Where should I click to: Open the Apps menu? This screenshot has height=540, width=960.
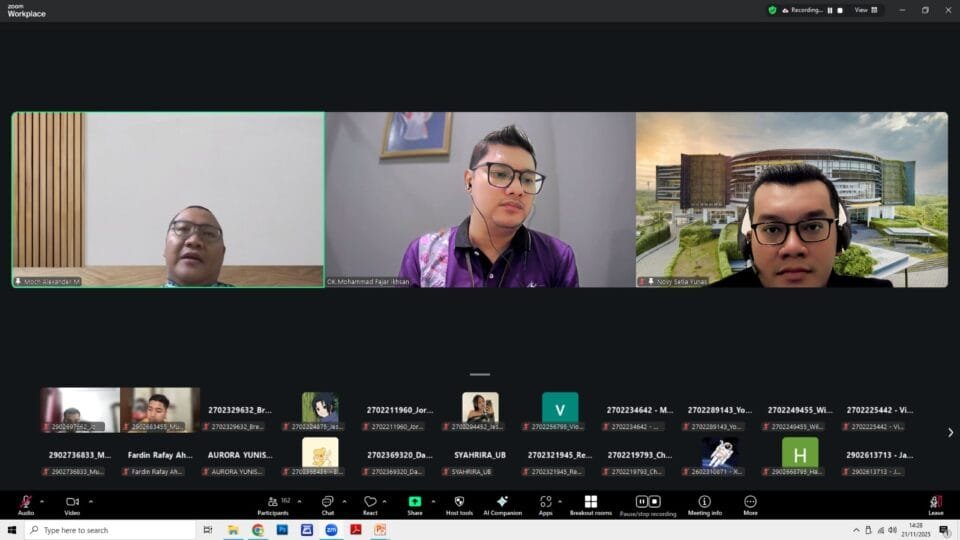pos(545,502)
